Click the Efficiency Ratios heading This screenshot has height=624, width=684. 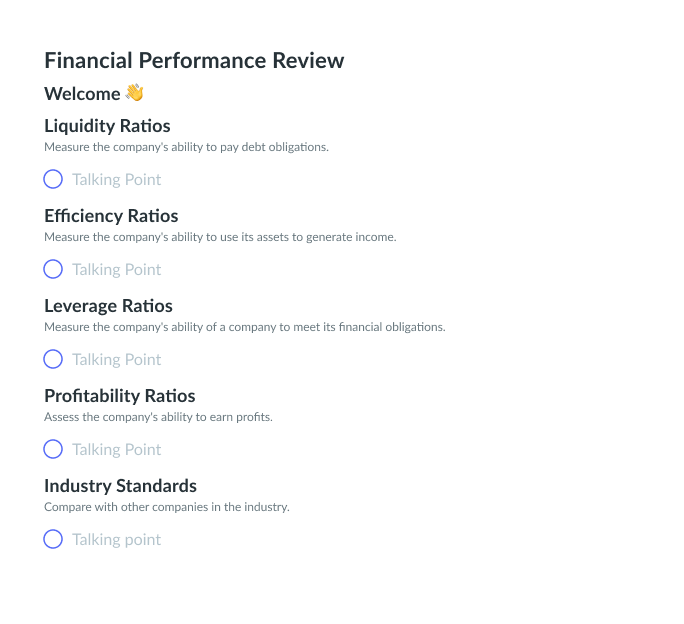tap(111, 216)
